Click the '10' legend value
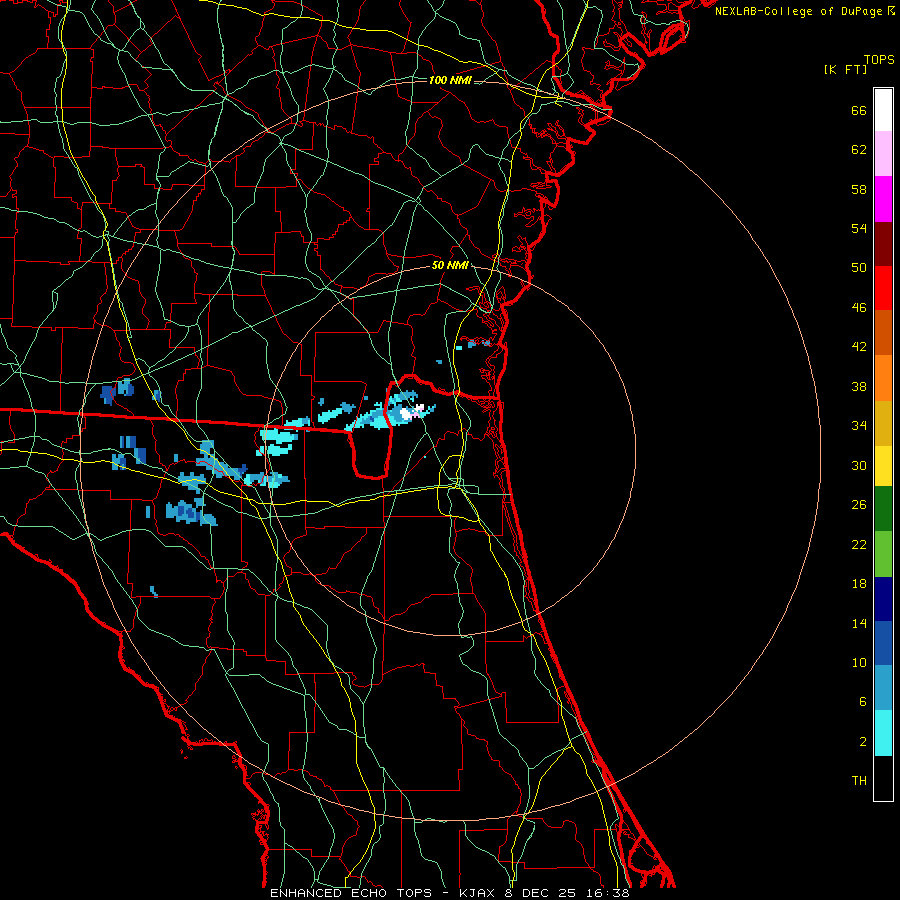 pyautogui.click(x=859, y=663)
